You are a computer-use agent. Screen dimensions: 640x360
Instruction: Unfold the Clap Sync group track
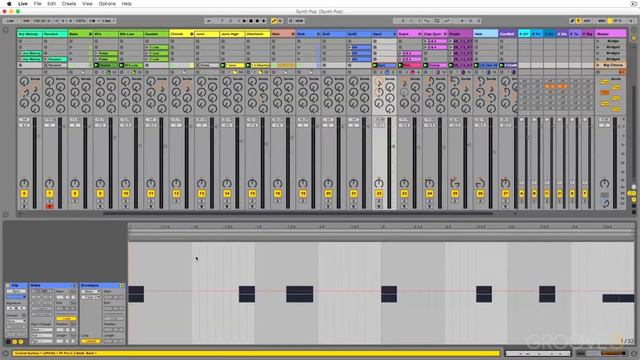[444, 34]
